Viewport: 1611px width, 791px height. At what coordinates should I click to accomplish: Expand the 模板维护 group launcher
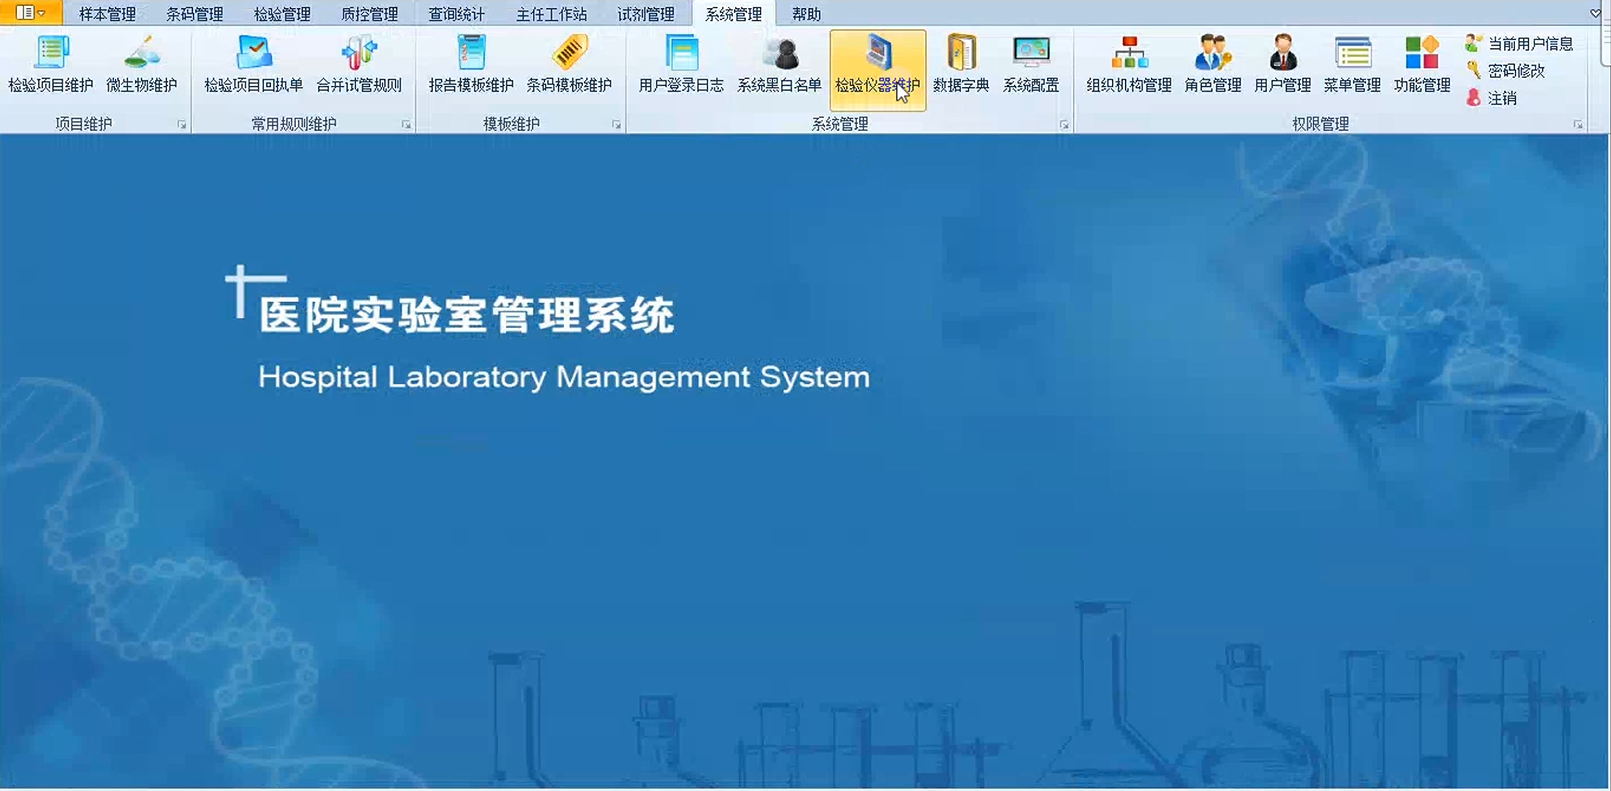[x=616, y=125]
